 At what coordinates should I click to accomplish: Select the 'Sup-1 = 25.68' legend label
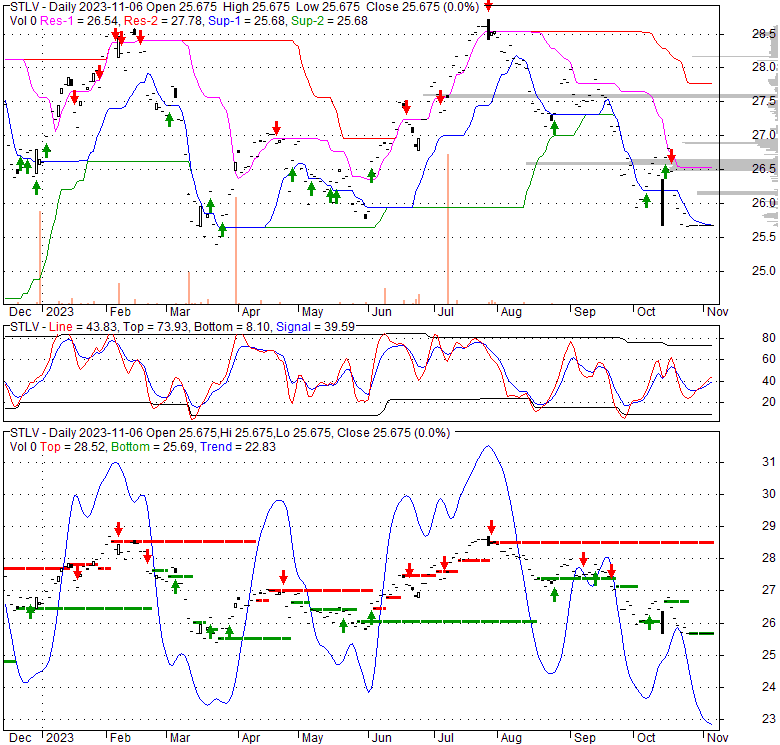(246, 21)
